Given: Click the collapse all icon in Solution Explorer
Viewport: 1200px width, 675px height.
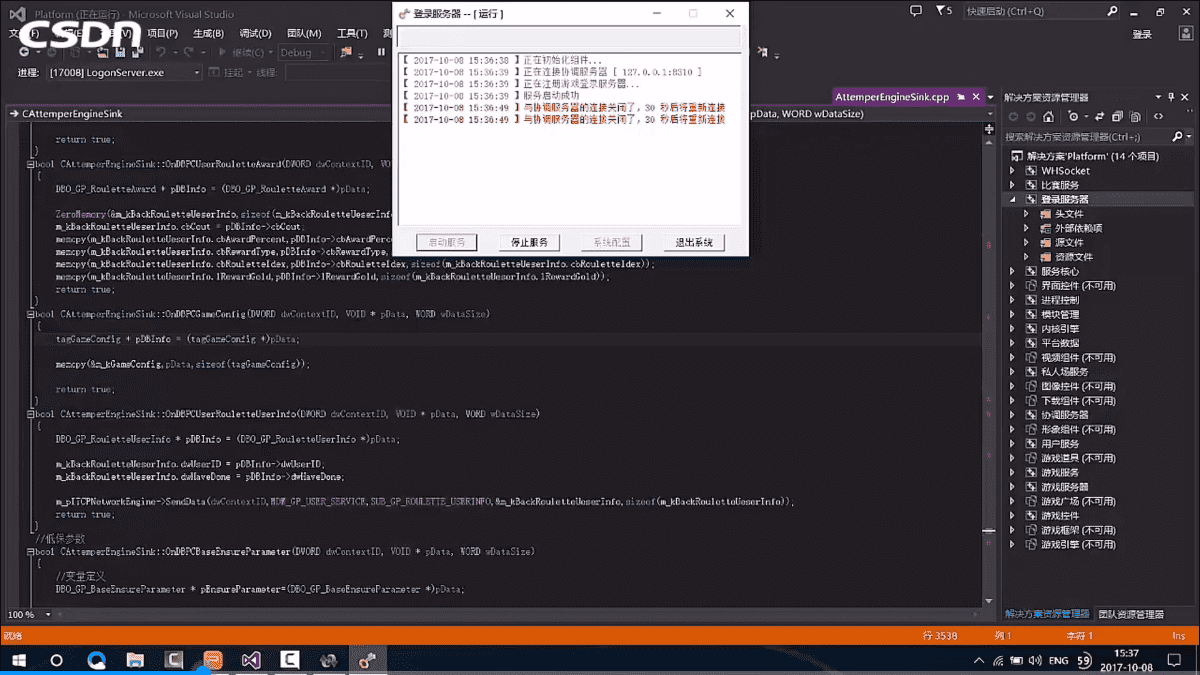Looking at the screenshot, I should [1117, 116].
